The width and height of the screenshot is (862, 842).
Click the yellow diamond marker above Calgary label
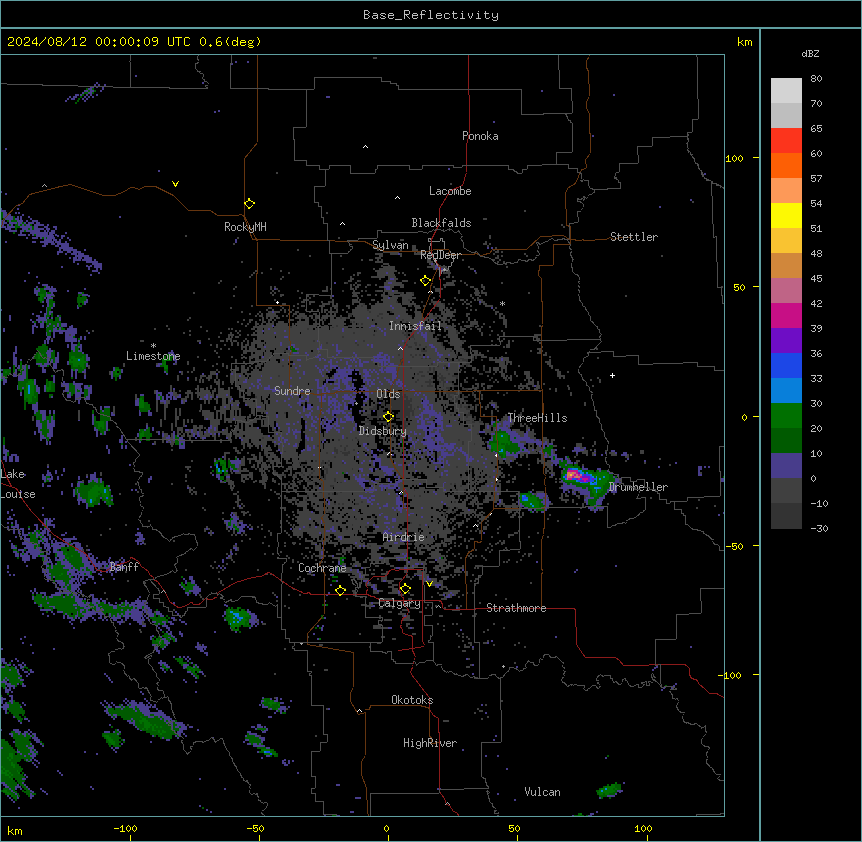(405, 589)
